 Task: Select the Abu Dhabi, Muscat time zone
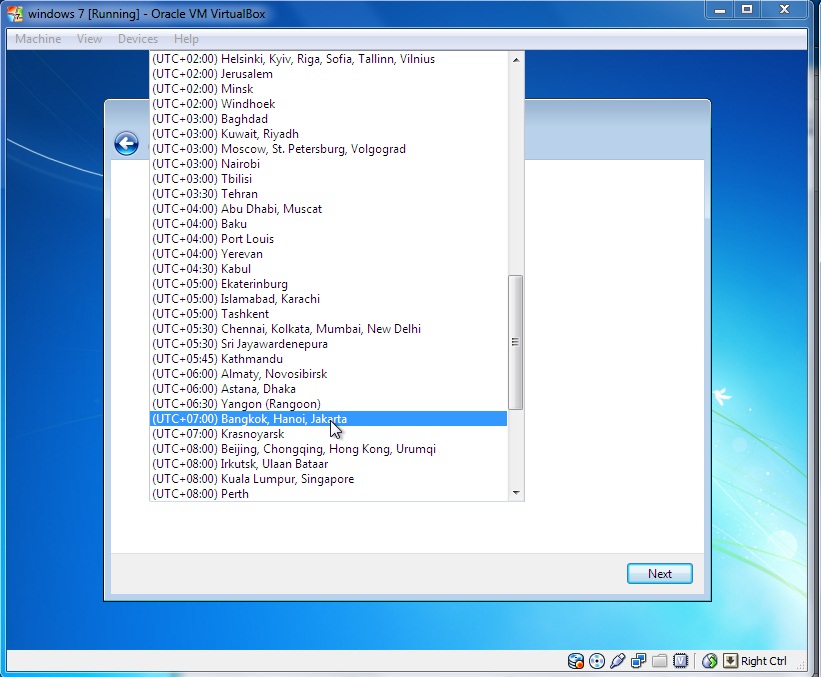[x=328, y=209]
